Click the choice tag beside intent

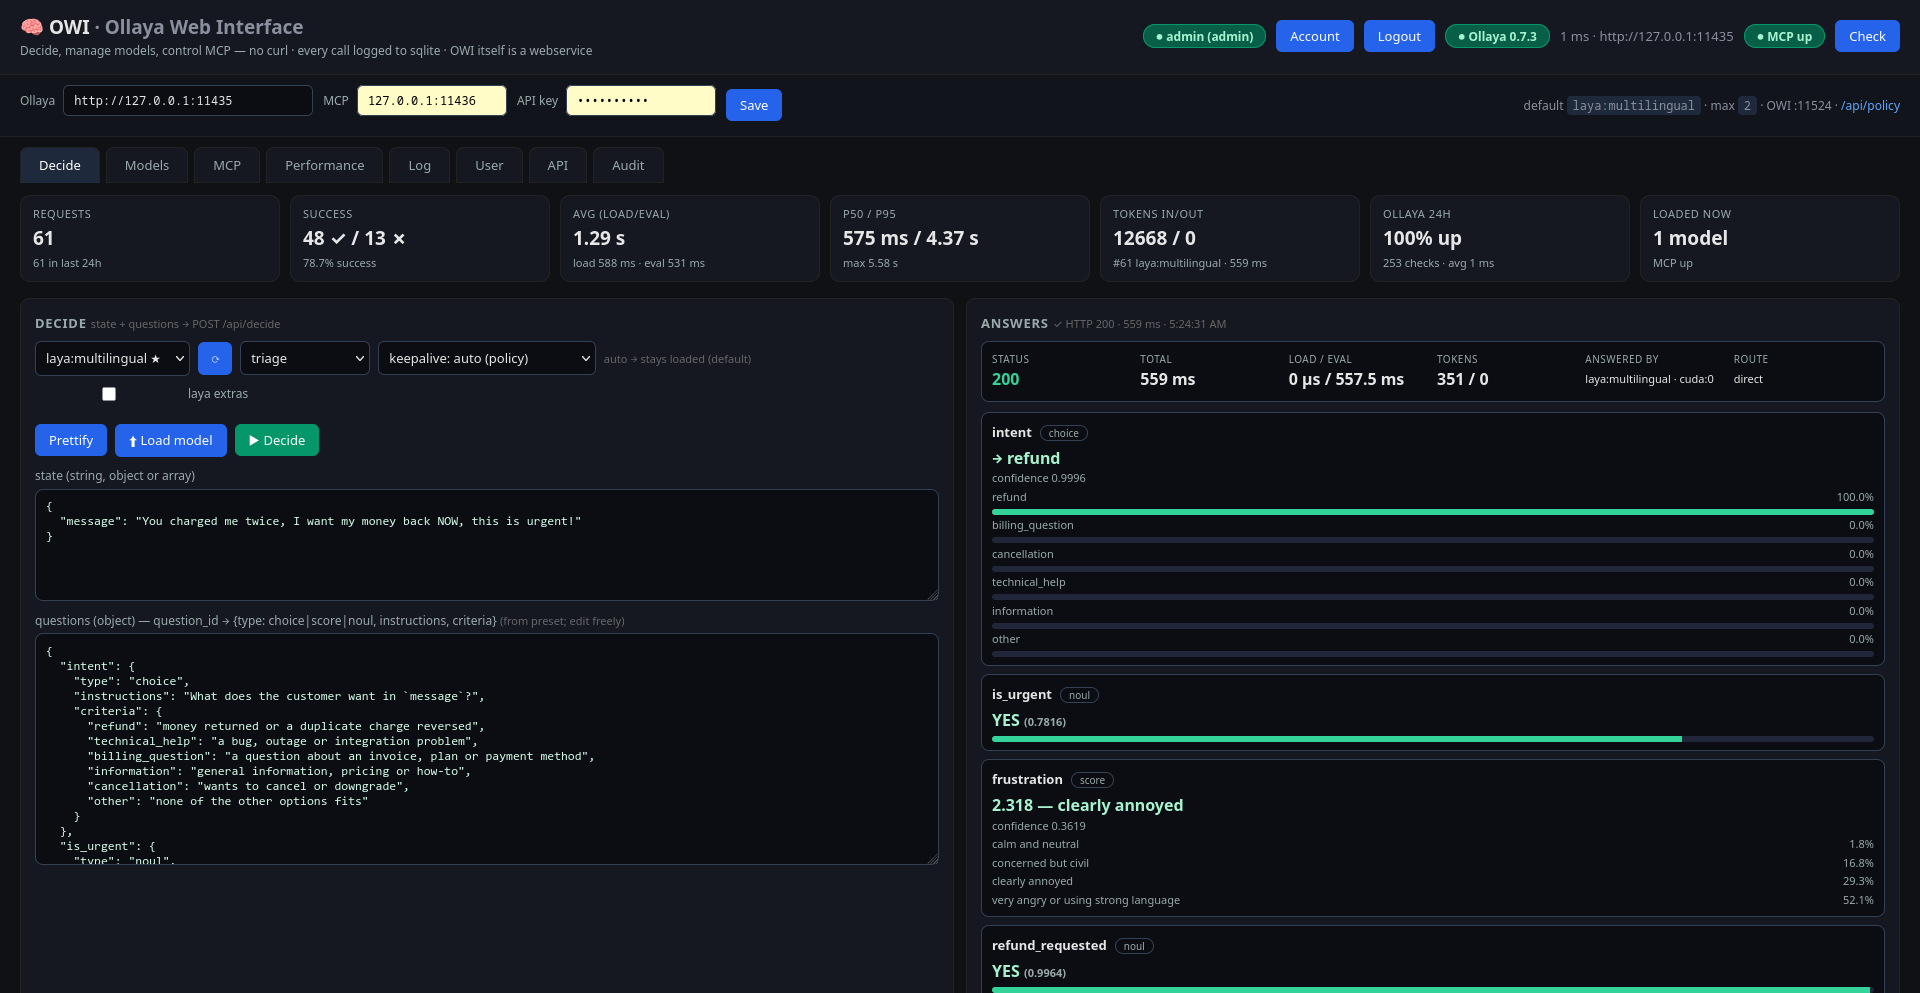[1063, 433]
